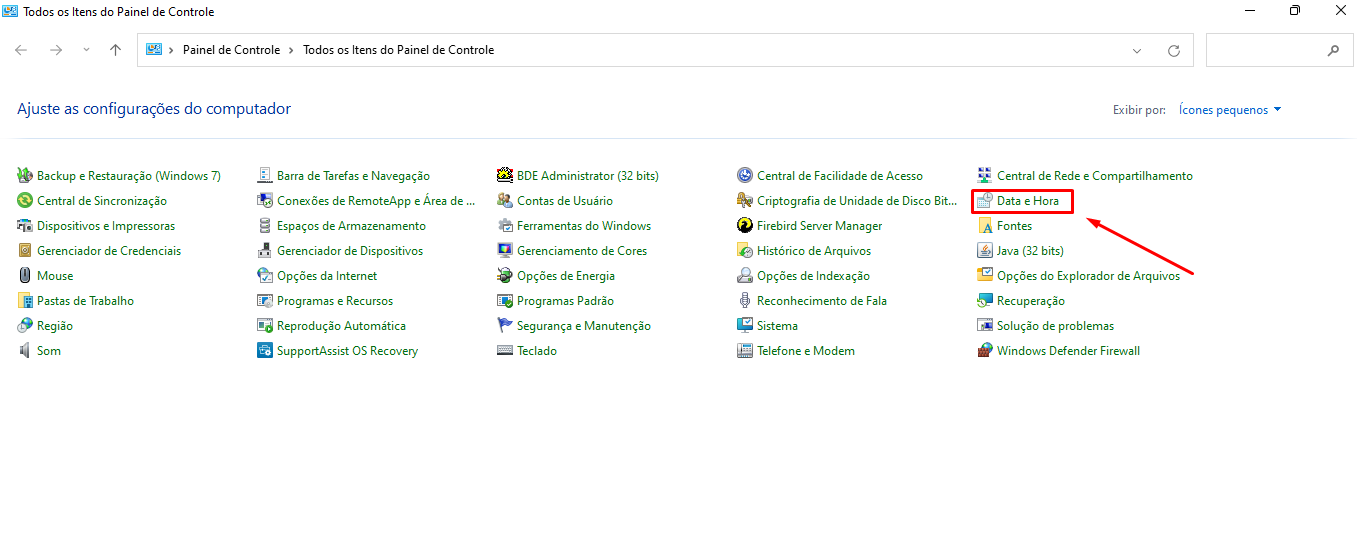Open the Gerenciador de Dispositivos link

350,251
